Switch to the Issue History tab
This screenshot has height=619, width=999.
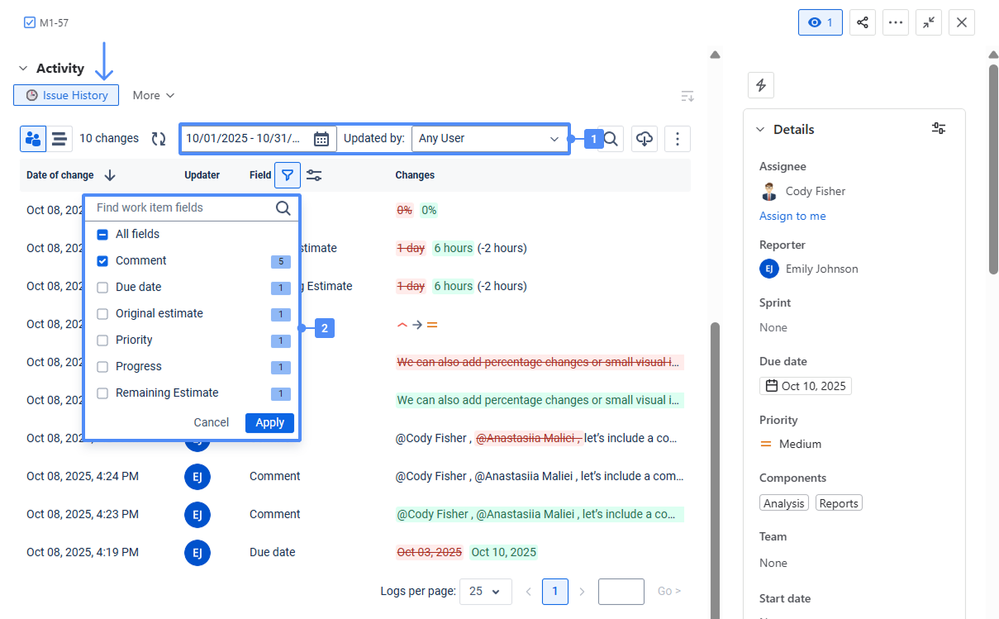[x=66, y=94]
